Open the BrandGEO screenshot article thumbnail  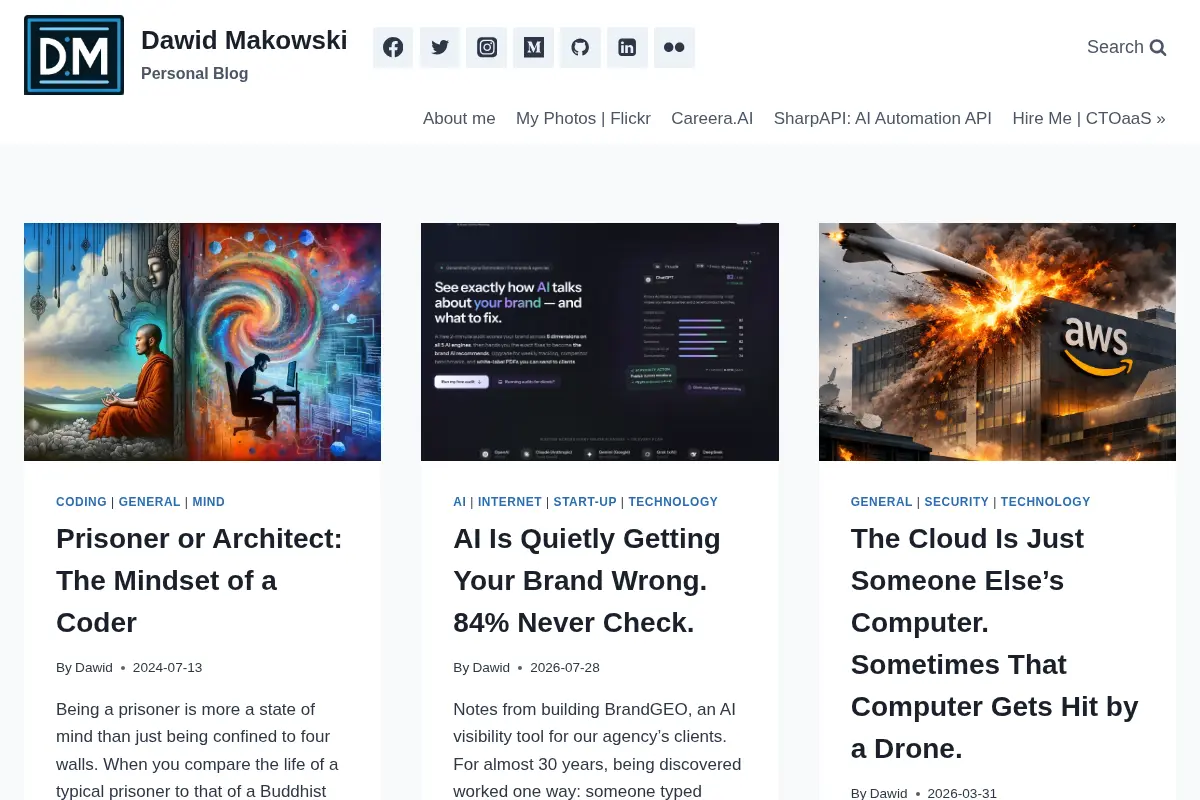(600, 342)
